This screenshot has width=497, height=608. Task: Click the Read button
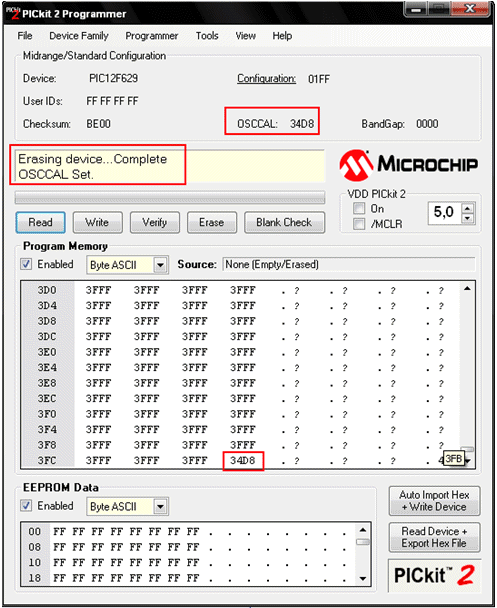[x=40, y=222]
